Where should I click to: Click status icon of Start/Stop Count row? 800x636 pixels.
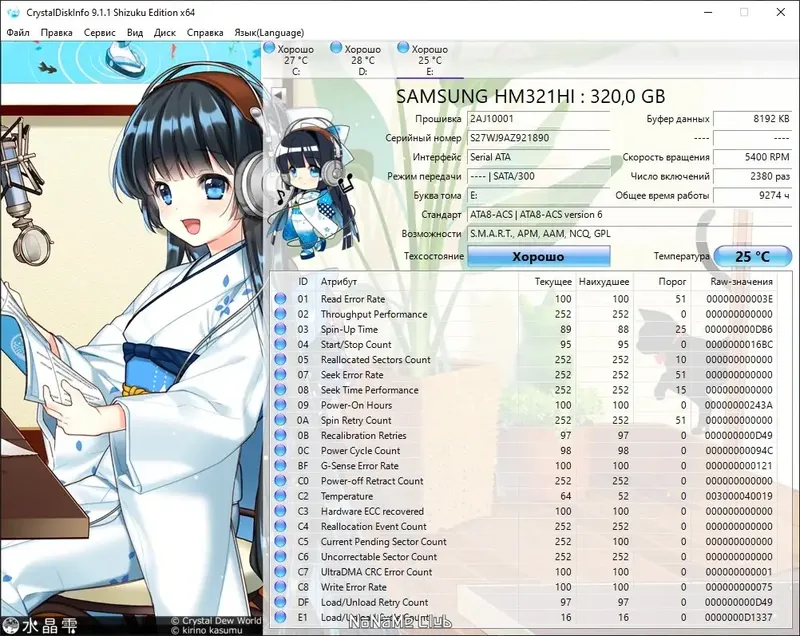pyautogui.click(x=280, y=344)
